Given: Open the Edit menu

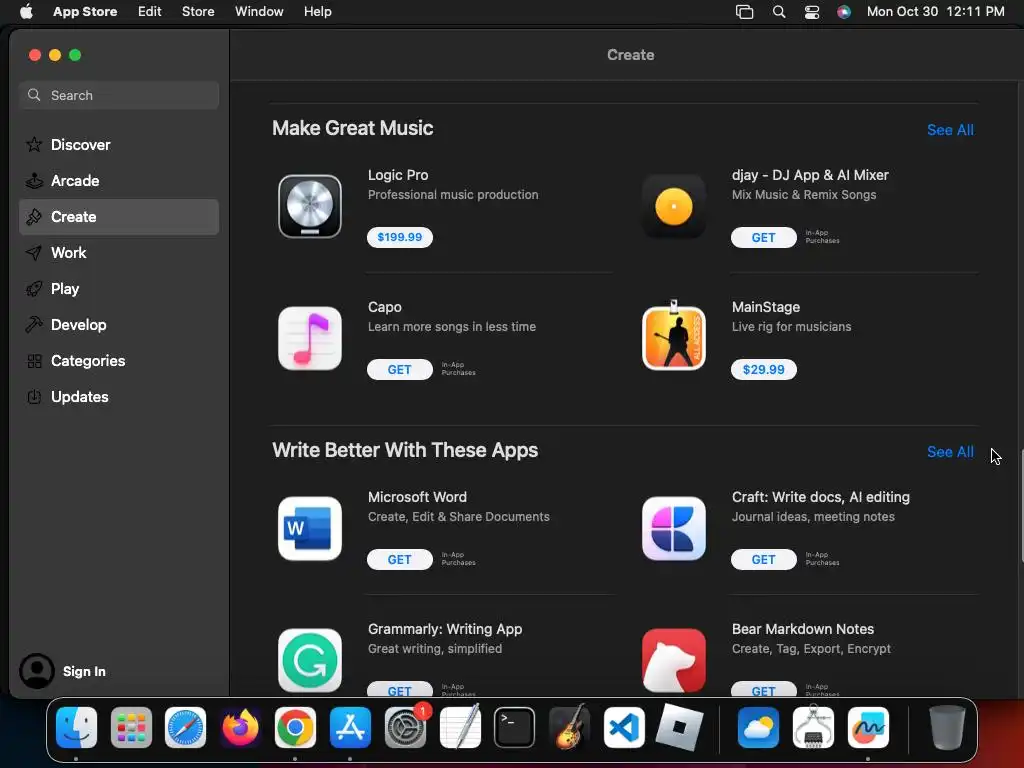Looking at the screenshot, I should tap(150, 12).
